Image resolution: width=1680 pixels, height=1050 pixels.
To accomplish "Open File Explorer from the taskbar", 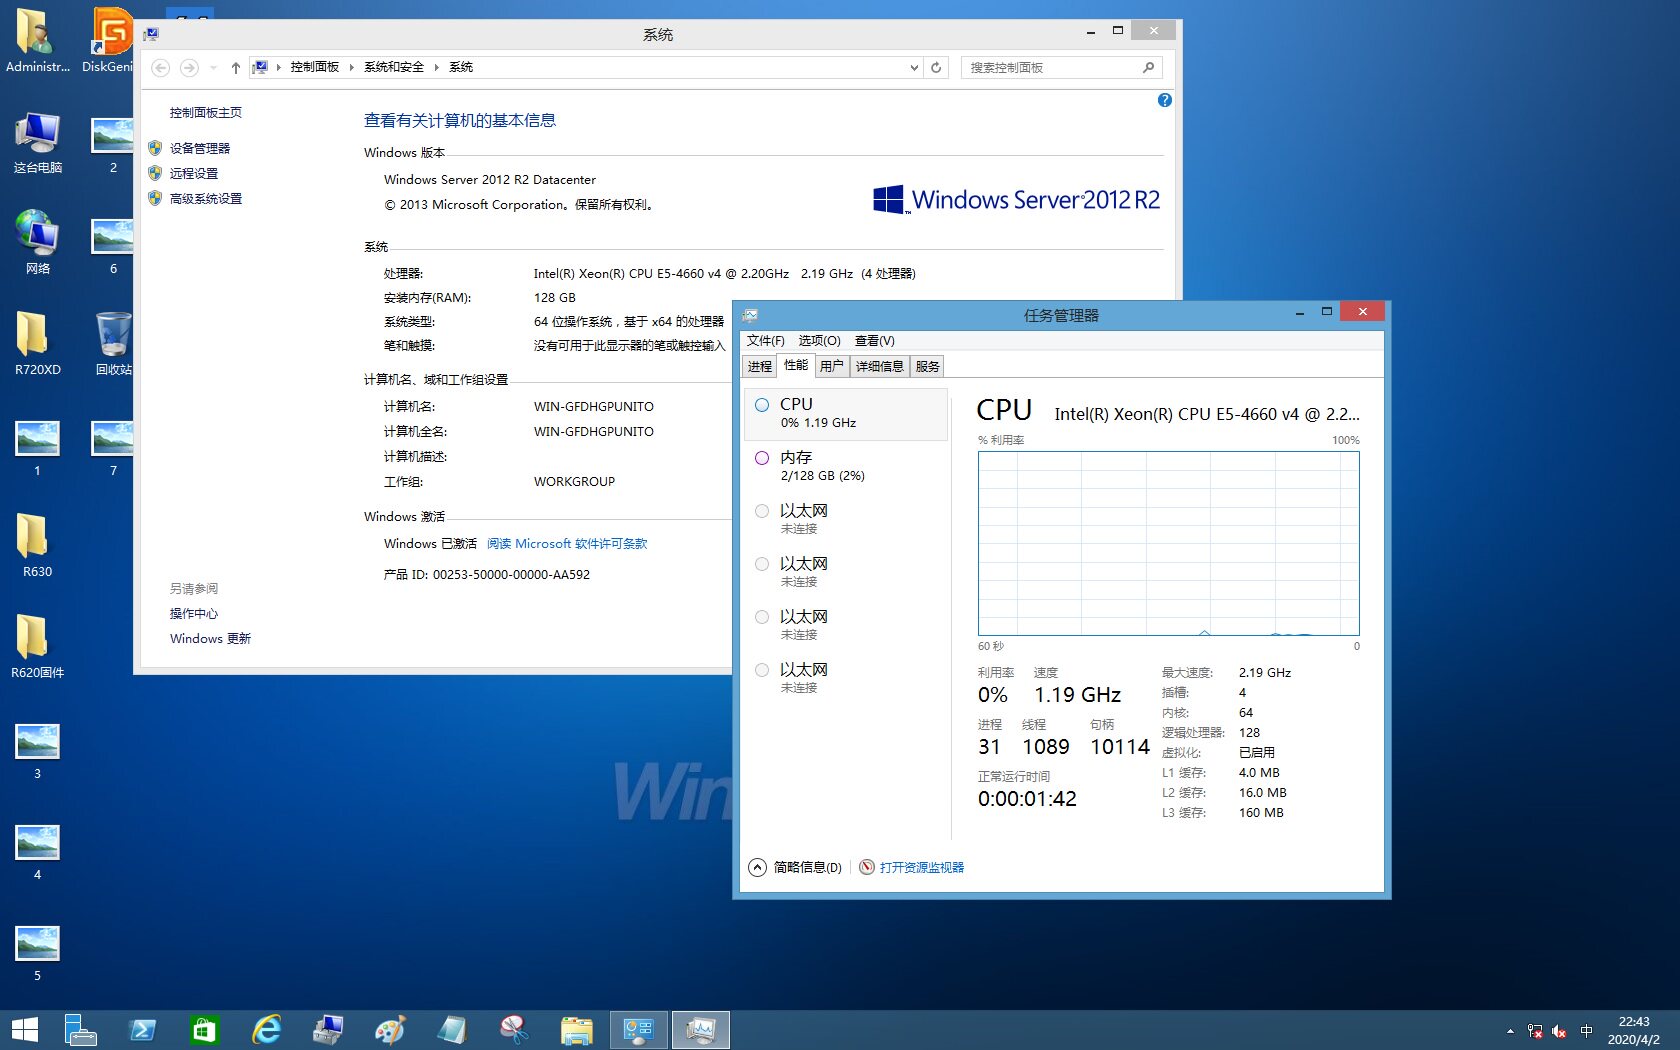I will pyautogui.click(x=576, y=1030).
